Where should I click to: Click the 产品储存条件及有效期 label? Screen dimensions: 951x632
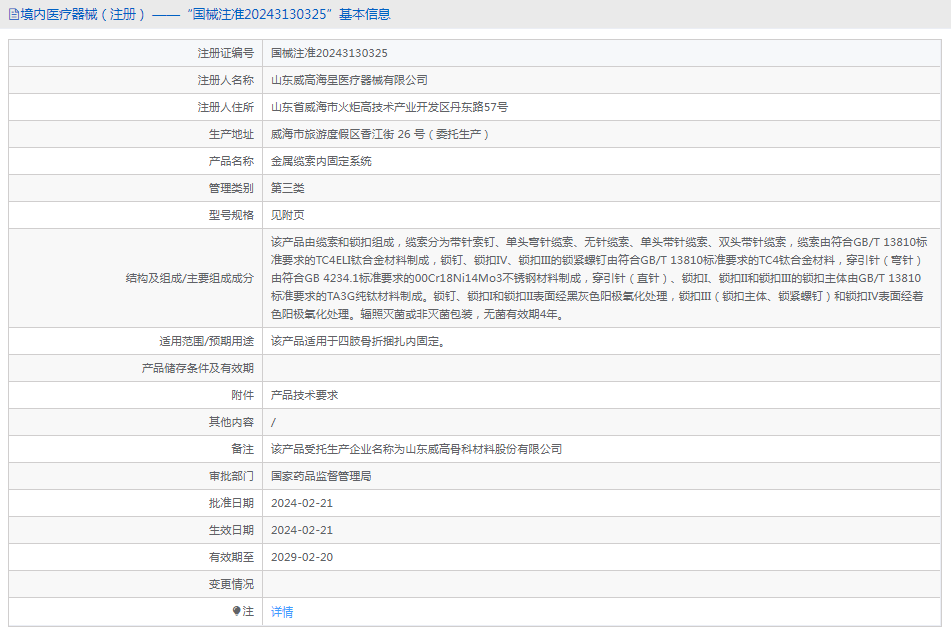tap(198, 368)
